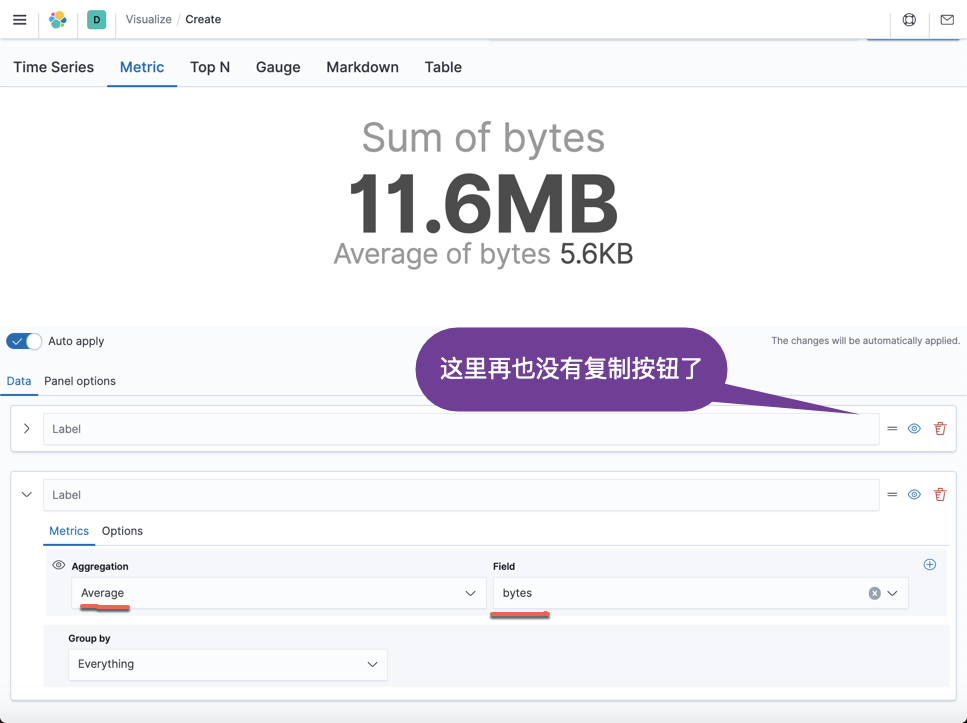Add a new metric with the plus icon

[929, 564]
